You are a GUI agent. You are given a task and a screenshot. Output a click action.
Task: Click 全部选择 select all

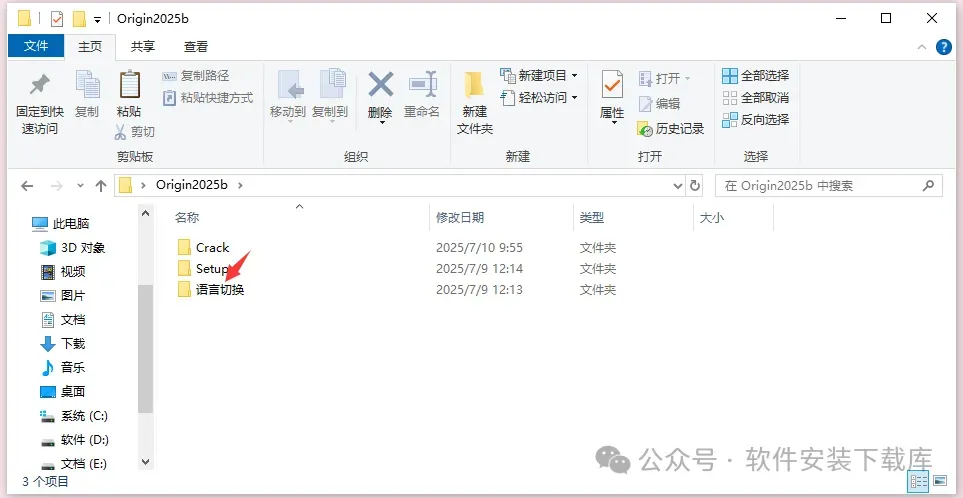tap(755, 76)
